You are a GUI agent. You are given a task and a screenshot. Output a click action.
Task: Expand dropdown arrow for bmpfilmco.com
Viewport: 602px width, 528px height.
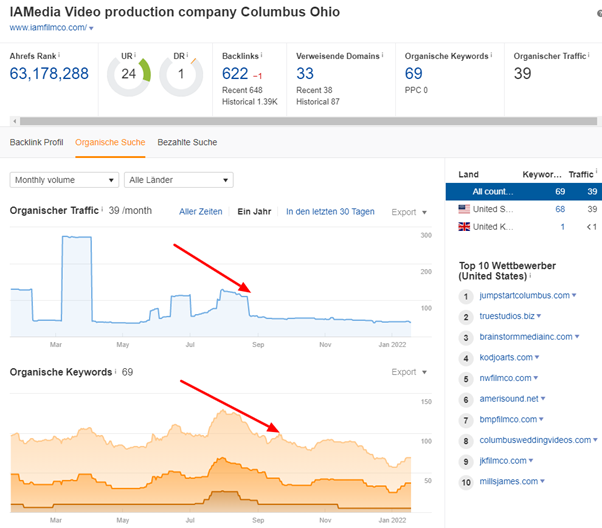tap(541, 419)
